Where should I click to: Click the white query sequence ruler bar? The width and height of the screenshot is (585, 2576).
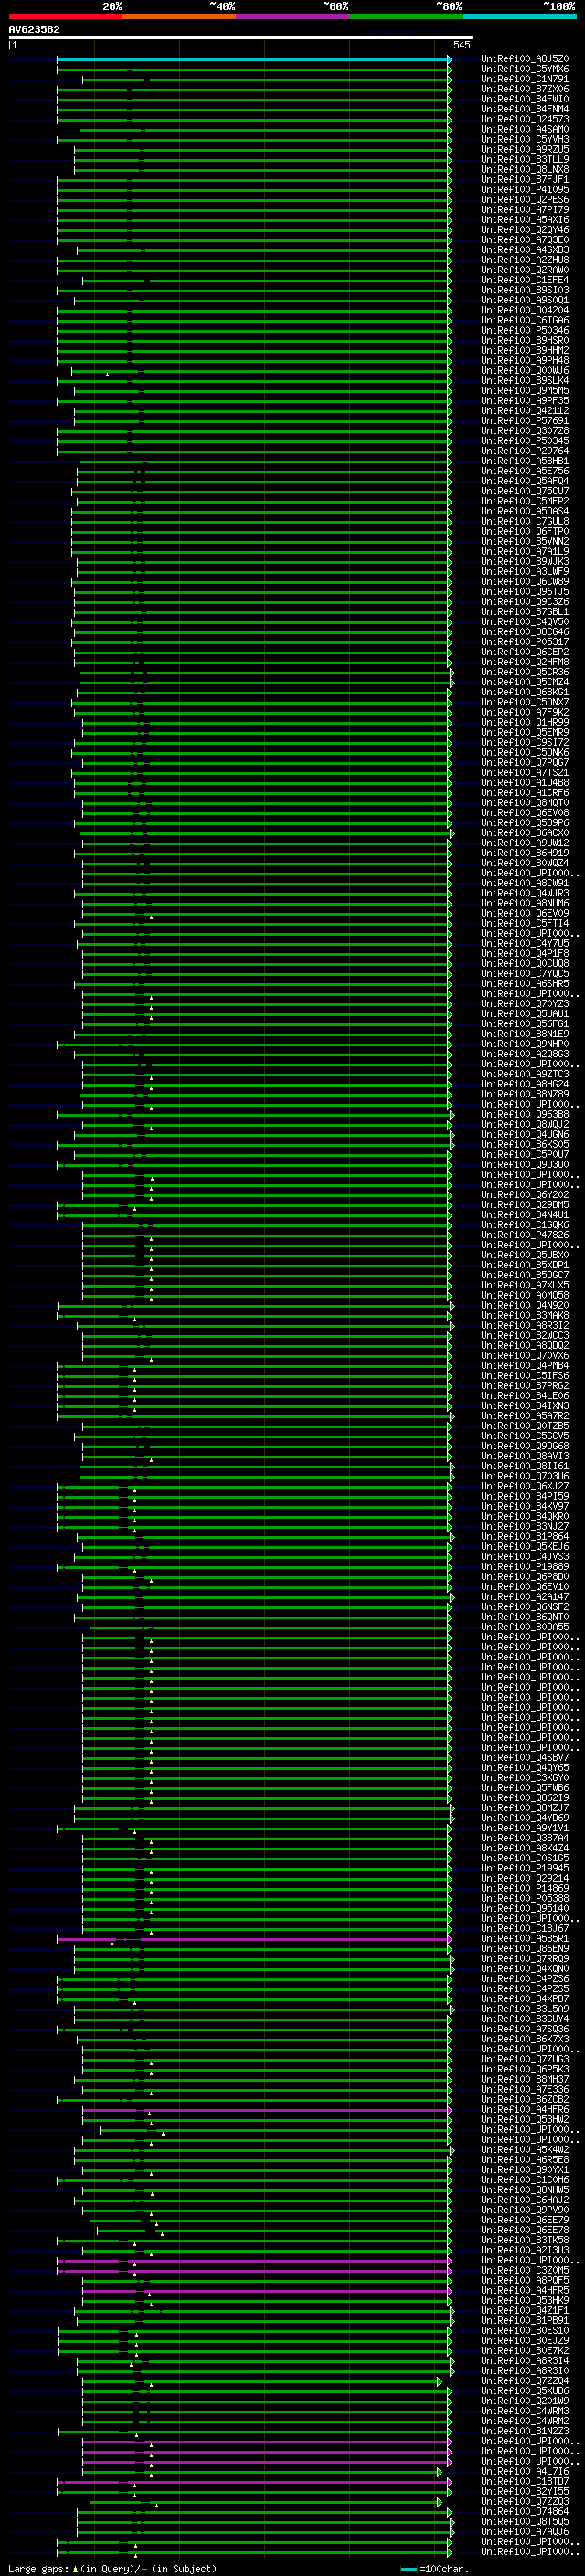[x=240, y=38]
